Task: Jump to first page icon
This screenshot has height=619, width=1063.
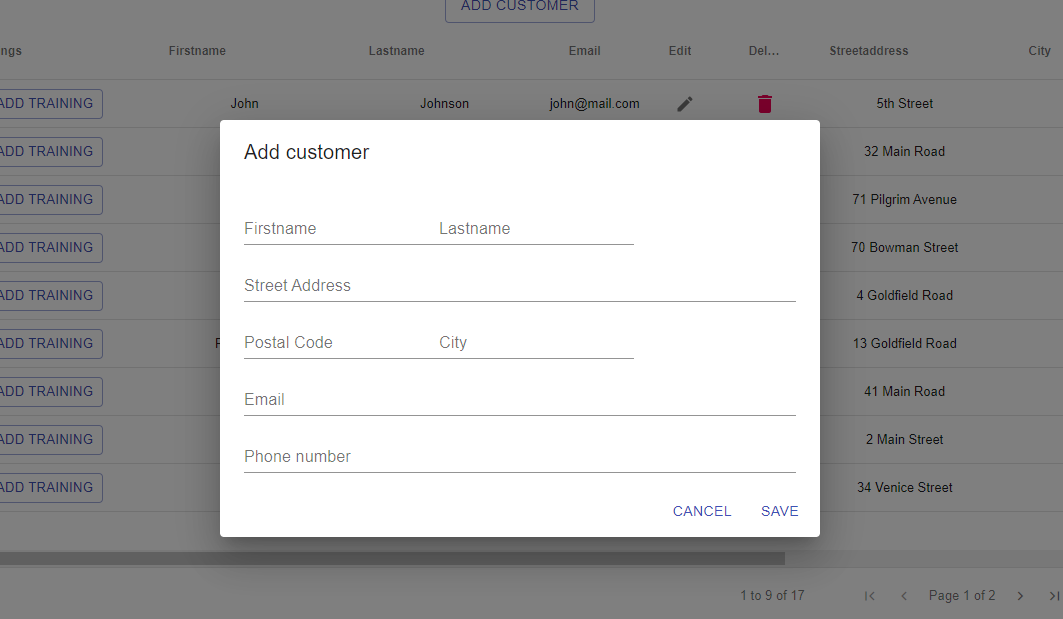Action: 870,596
